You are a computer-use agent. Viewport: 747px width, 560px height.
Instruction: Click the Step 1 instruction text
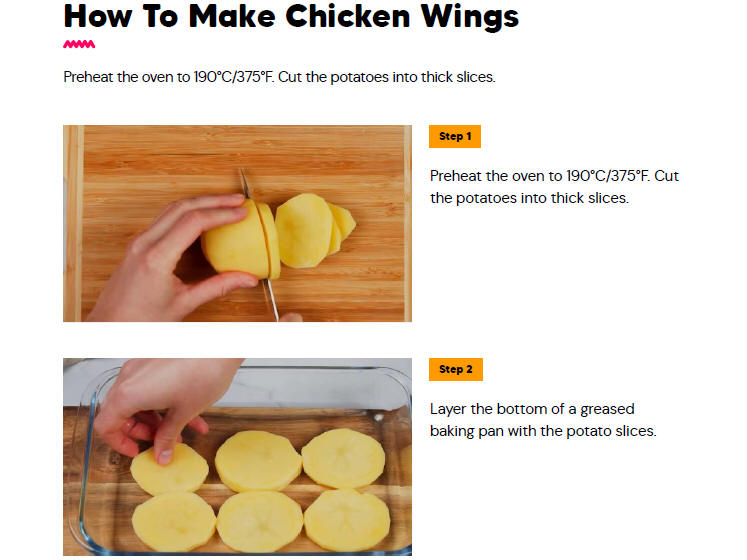(x=554, y=187)
